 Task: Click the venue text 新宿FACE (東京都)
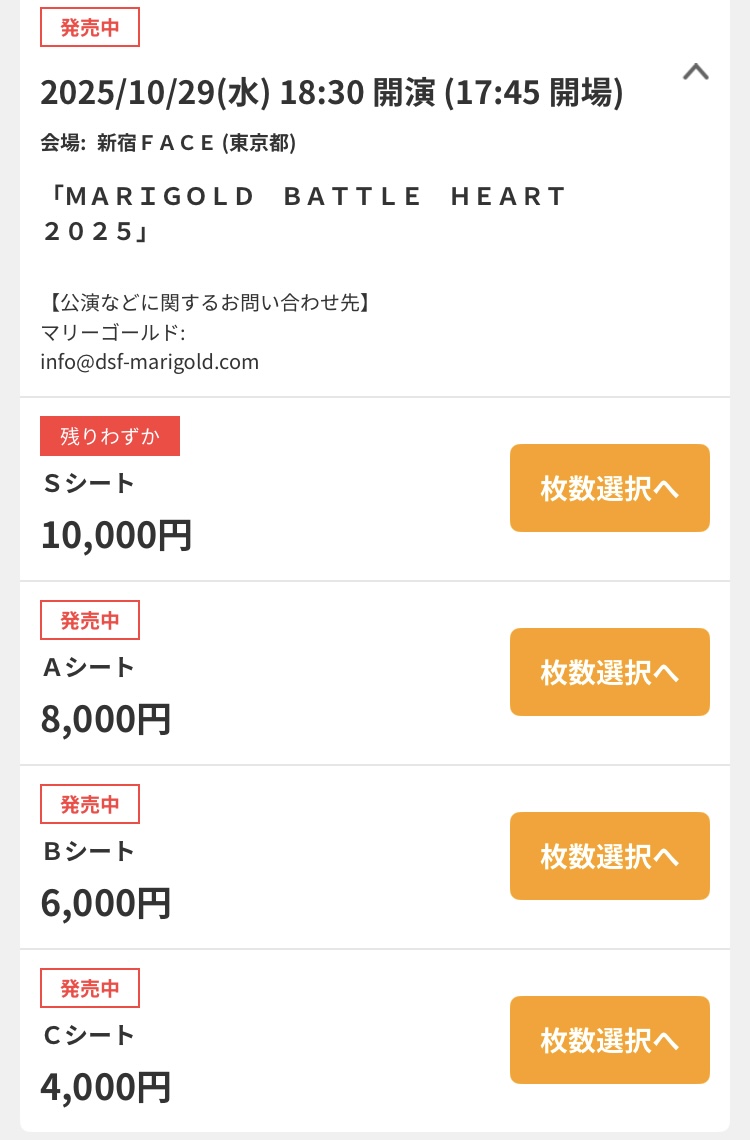coord(196,143)
